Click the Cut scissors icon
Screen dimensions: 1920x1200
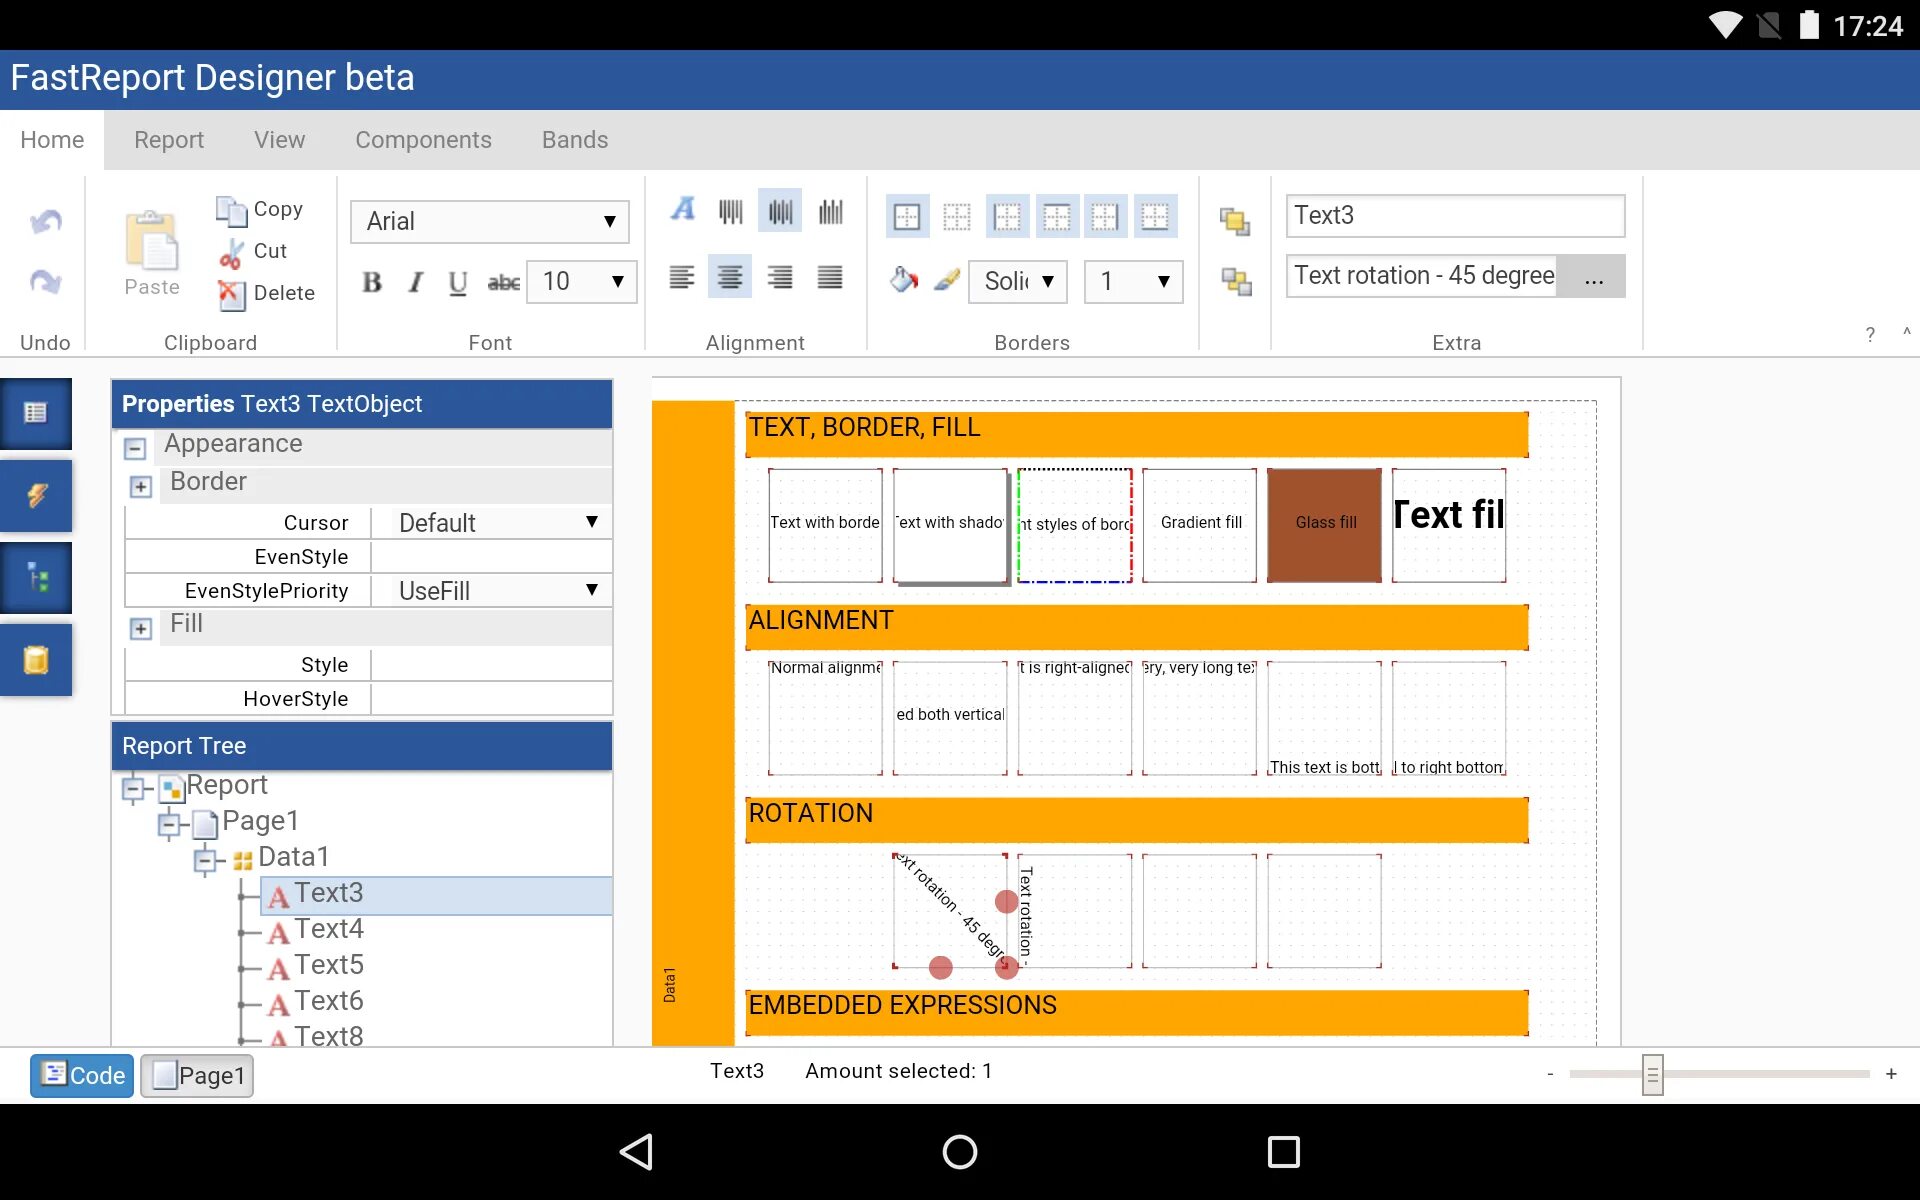(231, 252)
